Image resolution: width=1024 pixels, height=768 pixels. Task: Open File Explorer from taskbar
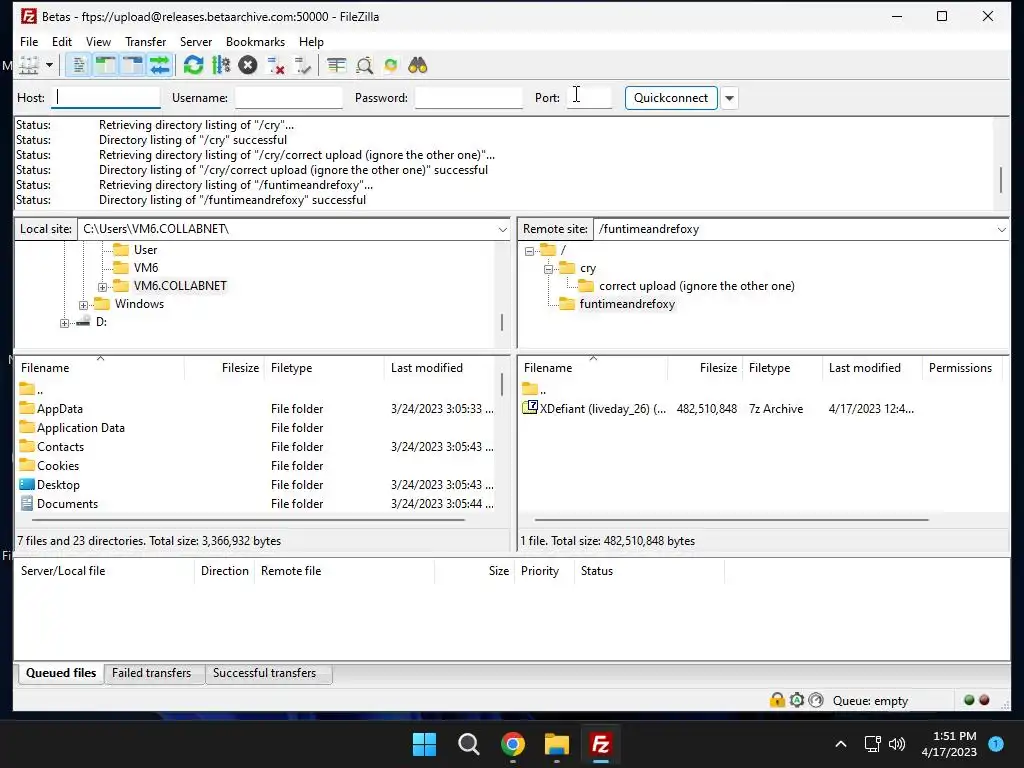[x=557, y=744]
